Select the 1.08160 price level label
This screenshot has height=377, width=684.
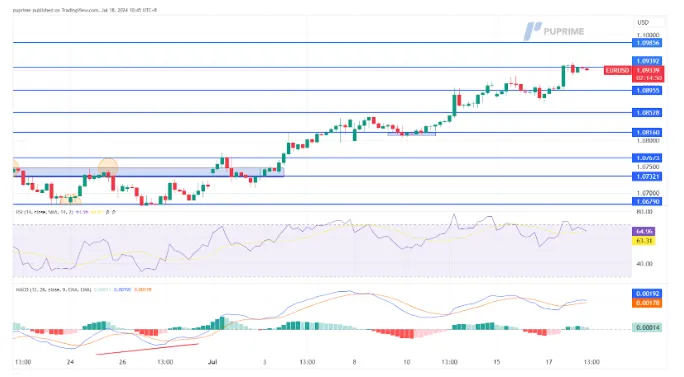click(647, 132)
